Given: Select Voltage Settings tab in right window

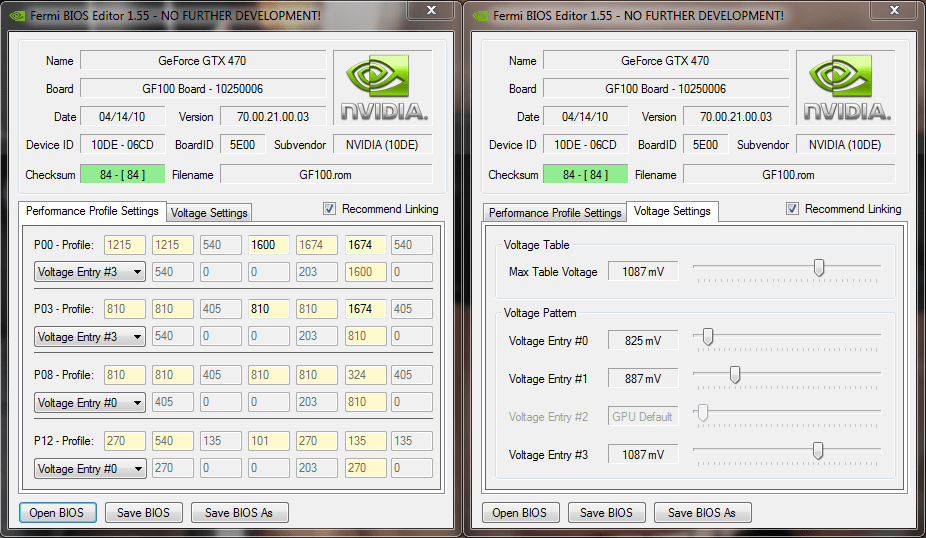Looking at the screenshot, I should (x=672, y=211).
